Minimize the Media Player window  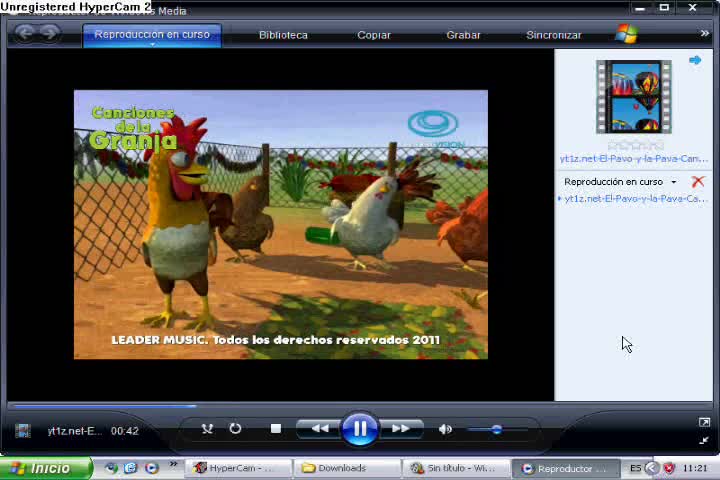(x=640, y=8)
